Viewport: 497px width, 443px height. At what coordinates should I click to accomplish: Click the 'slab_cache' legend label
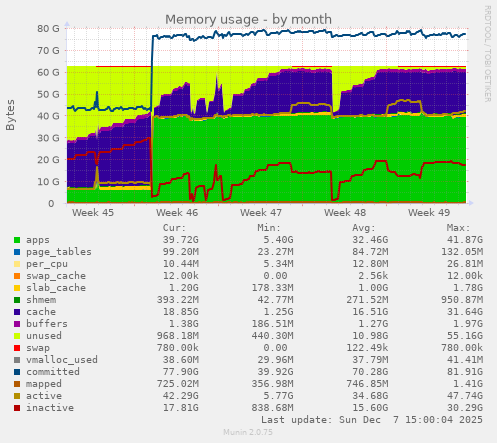click(56, 288)
